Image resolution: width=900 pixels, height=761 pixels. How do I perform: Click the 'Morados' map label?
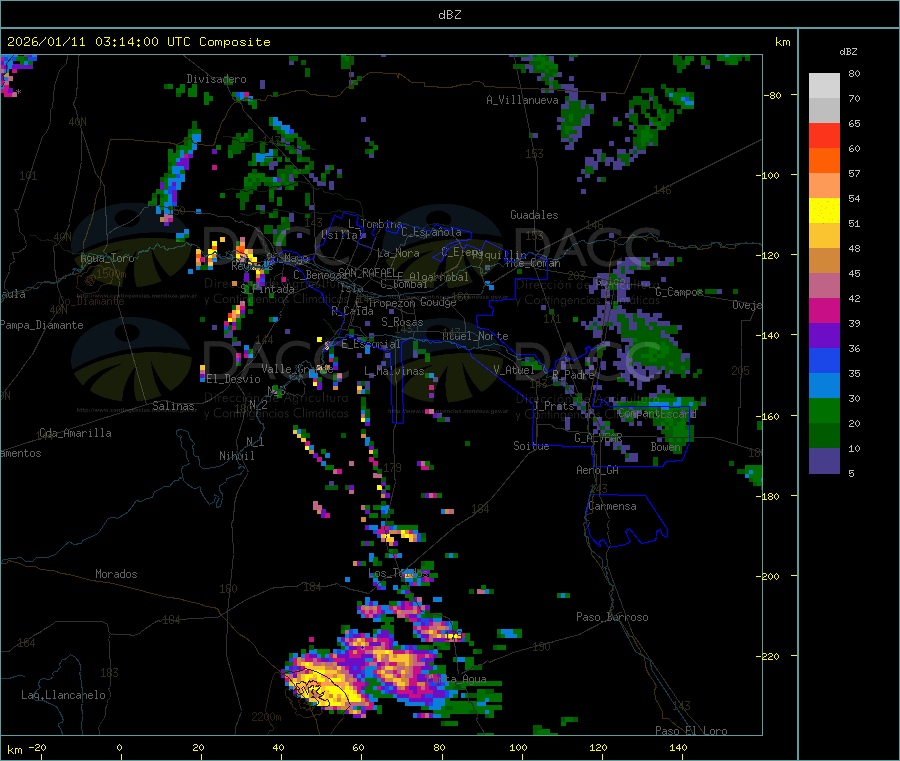(x=116, y=574)
